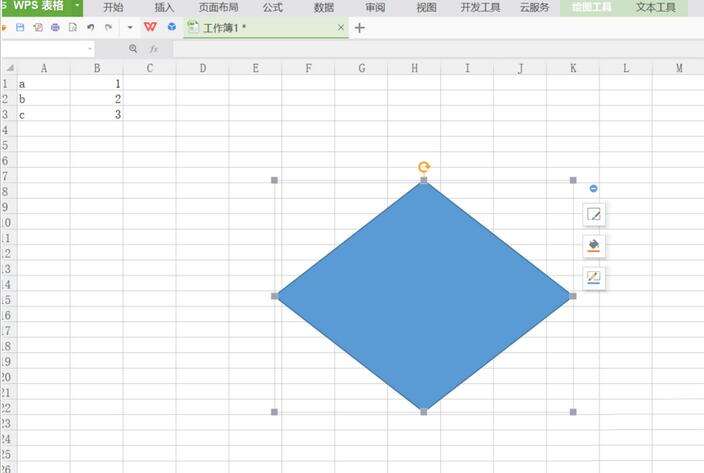Select the blue diamond shape

424,296
